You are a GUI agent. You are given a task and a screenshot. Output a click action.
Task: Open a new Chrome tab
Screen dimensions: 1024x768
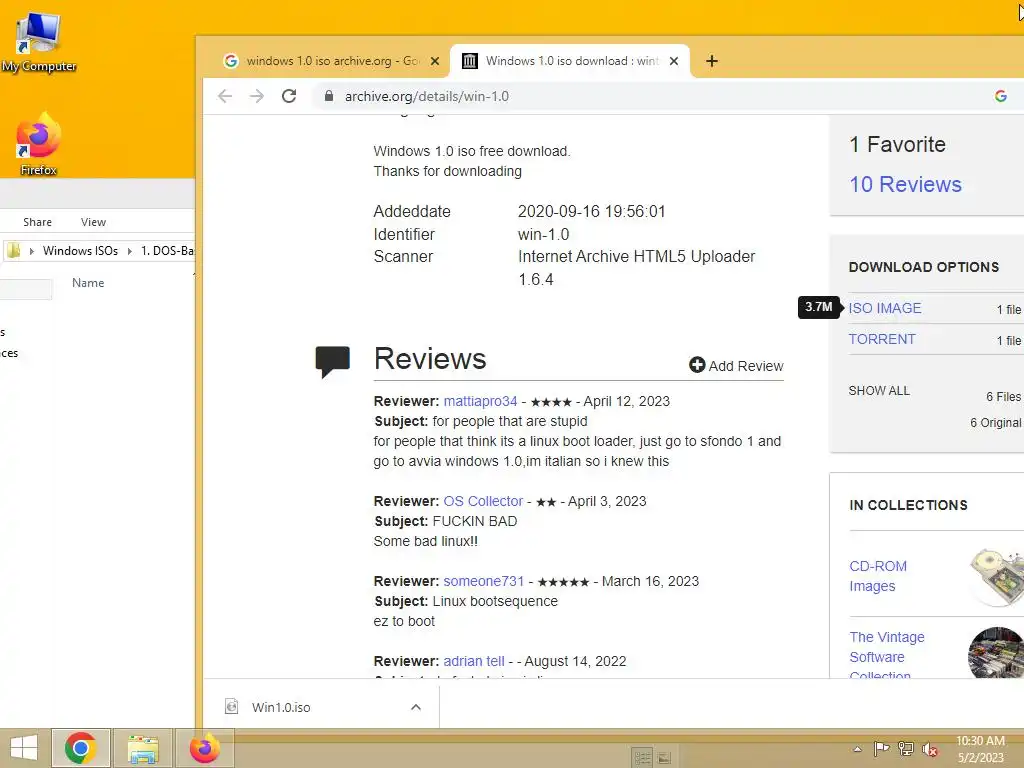pyautogui.click(x=712, y=61)
